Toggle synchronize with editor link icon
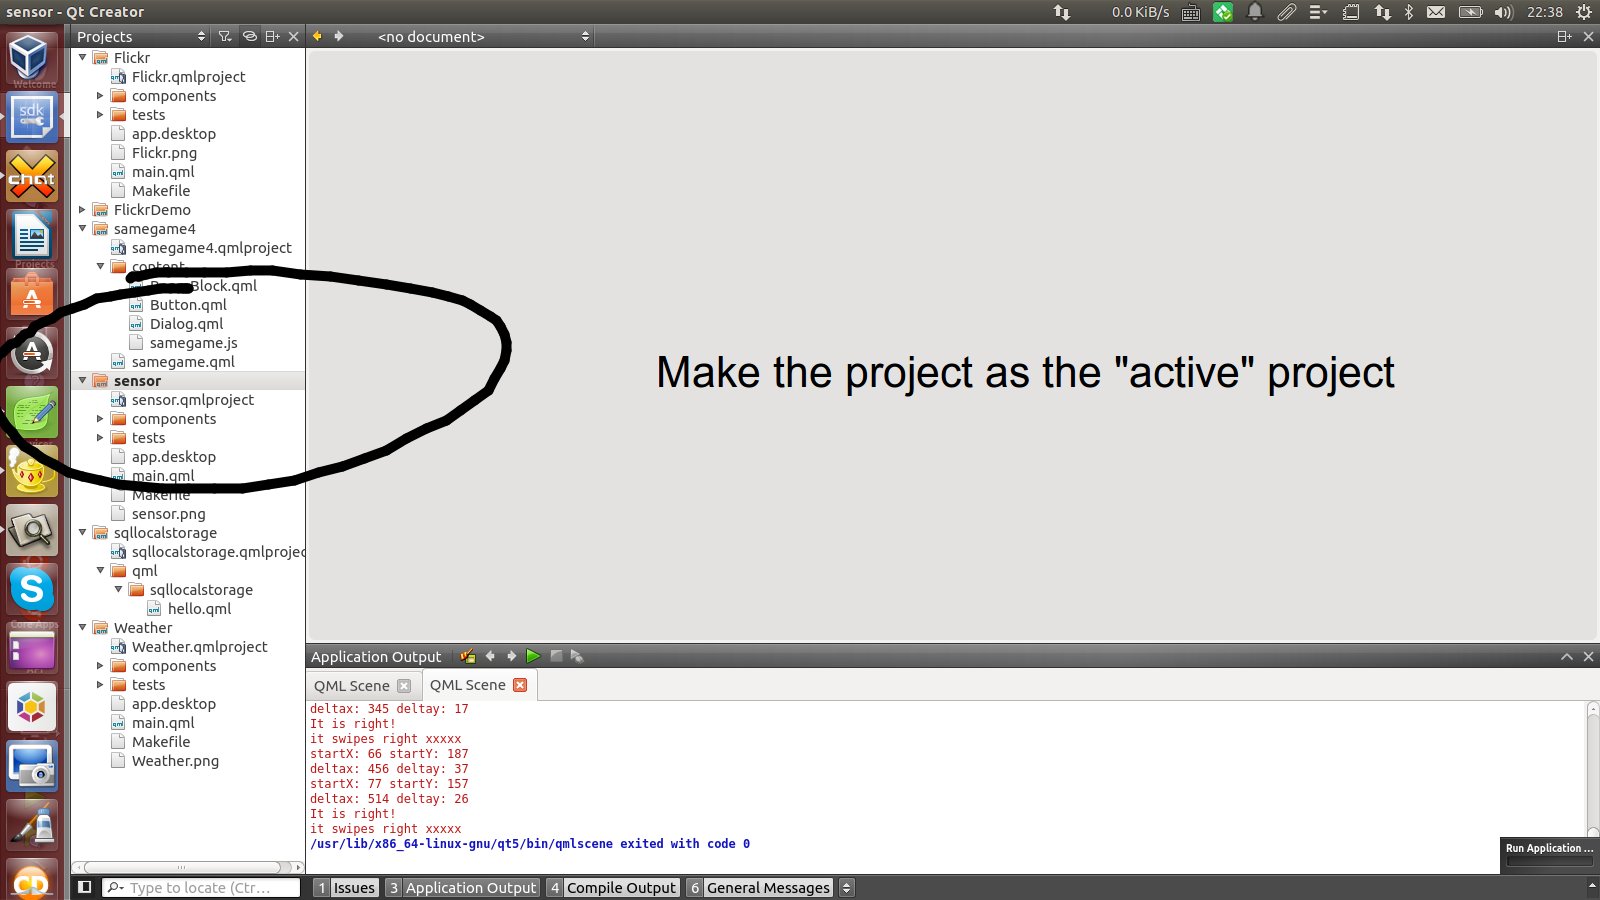The height and width of the screenshot is (900, 1600). [249, 36]
